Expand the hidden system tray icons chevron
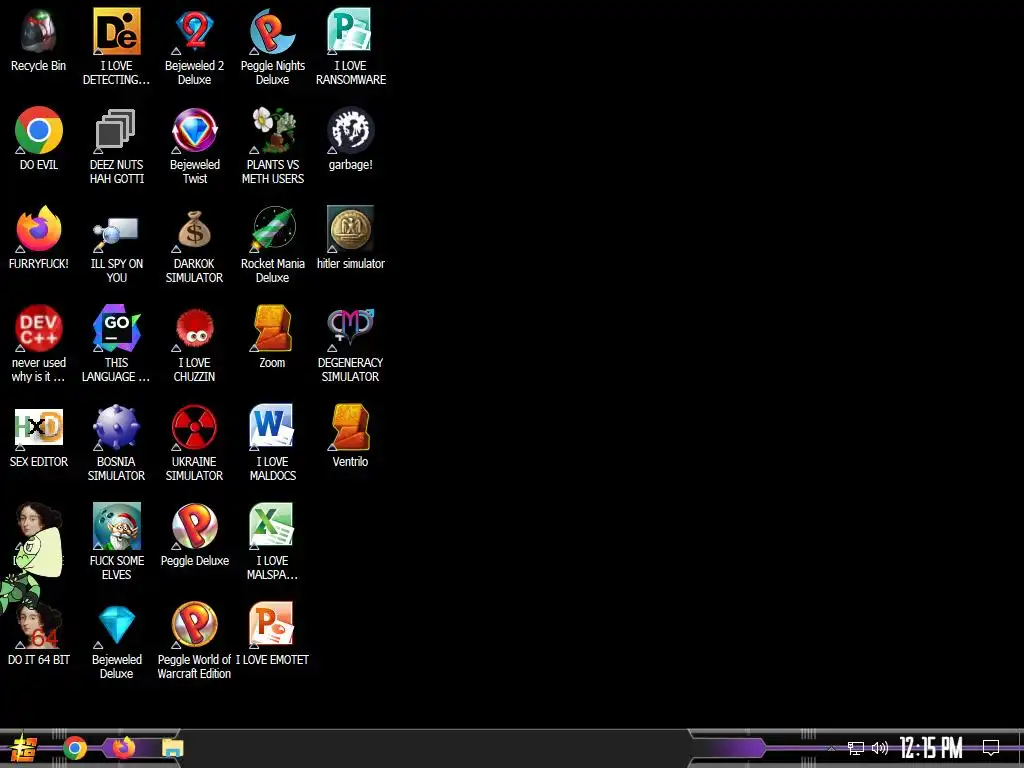Viewport: 1024px width, 768px height. (831, 748)
